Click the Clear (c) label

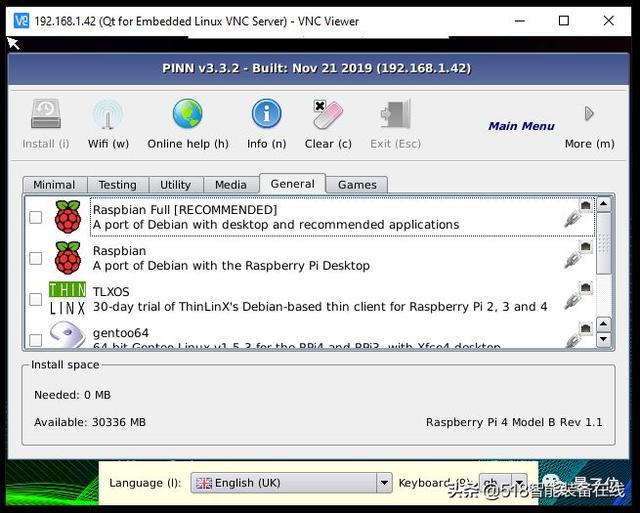point(328,144)
